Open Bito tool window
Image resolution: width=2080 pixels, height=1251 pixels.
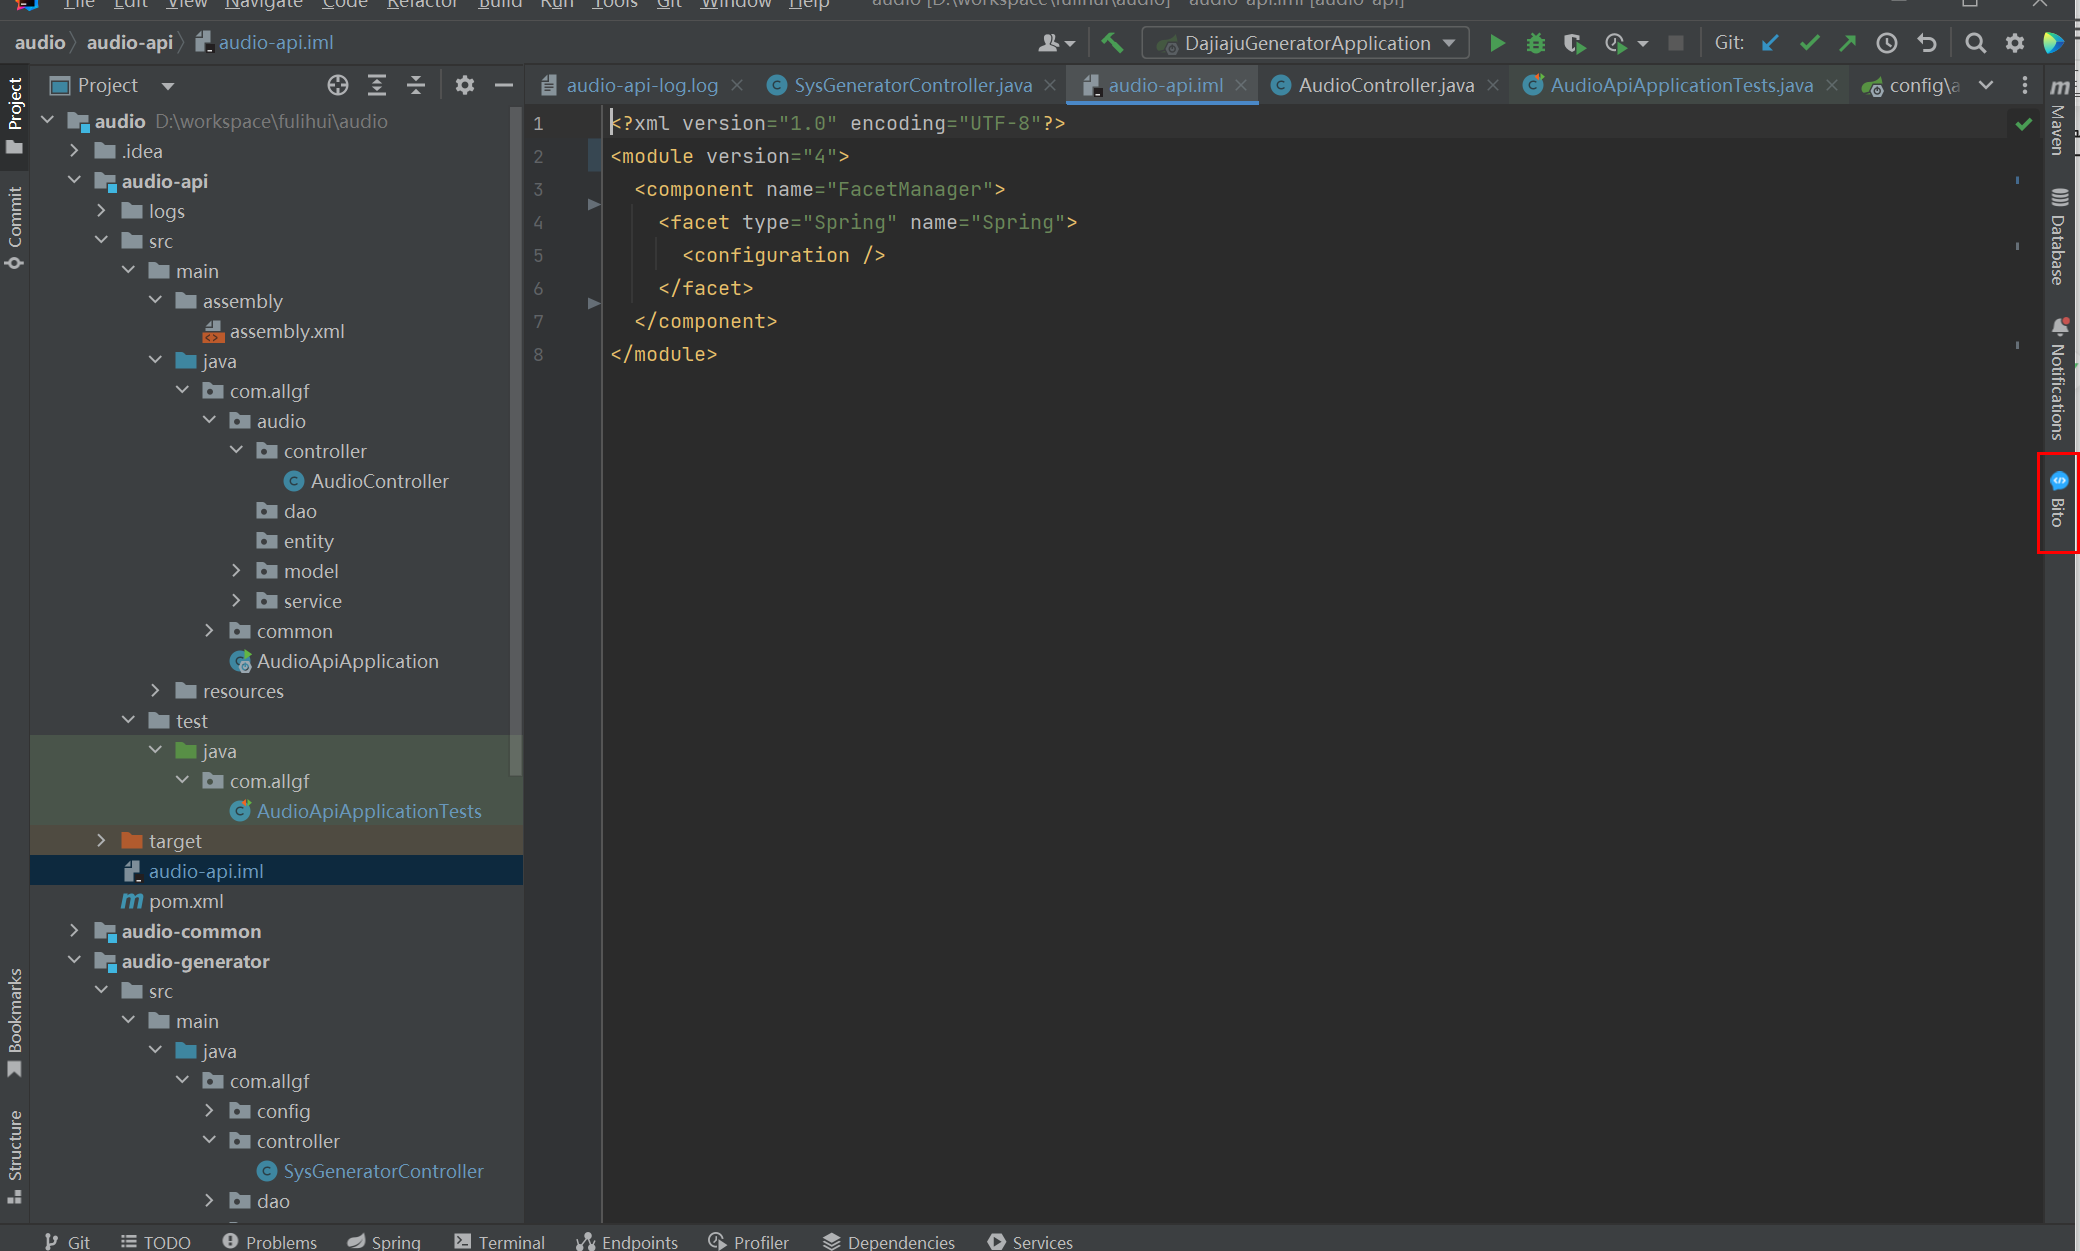[x=2058, y=501]
